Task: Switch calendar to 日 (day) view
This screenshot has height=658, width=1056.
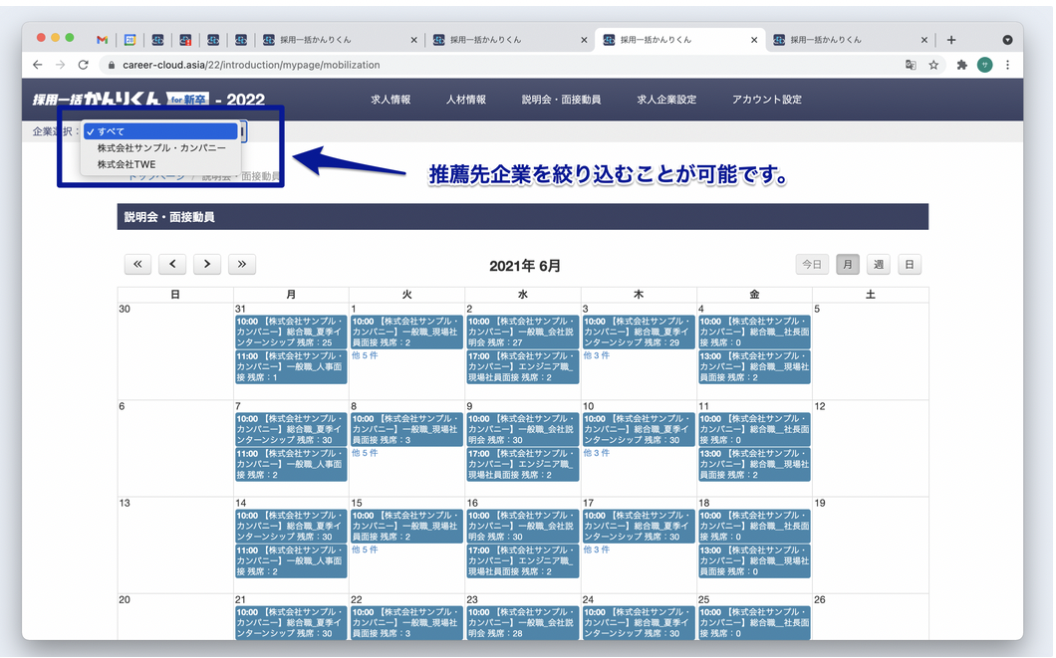Action: tap(908, 264)
